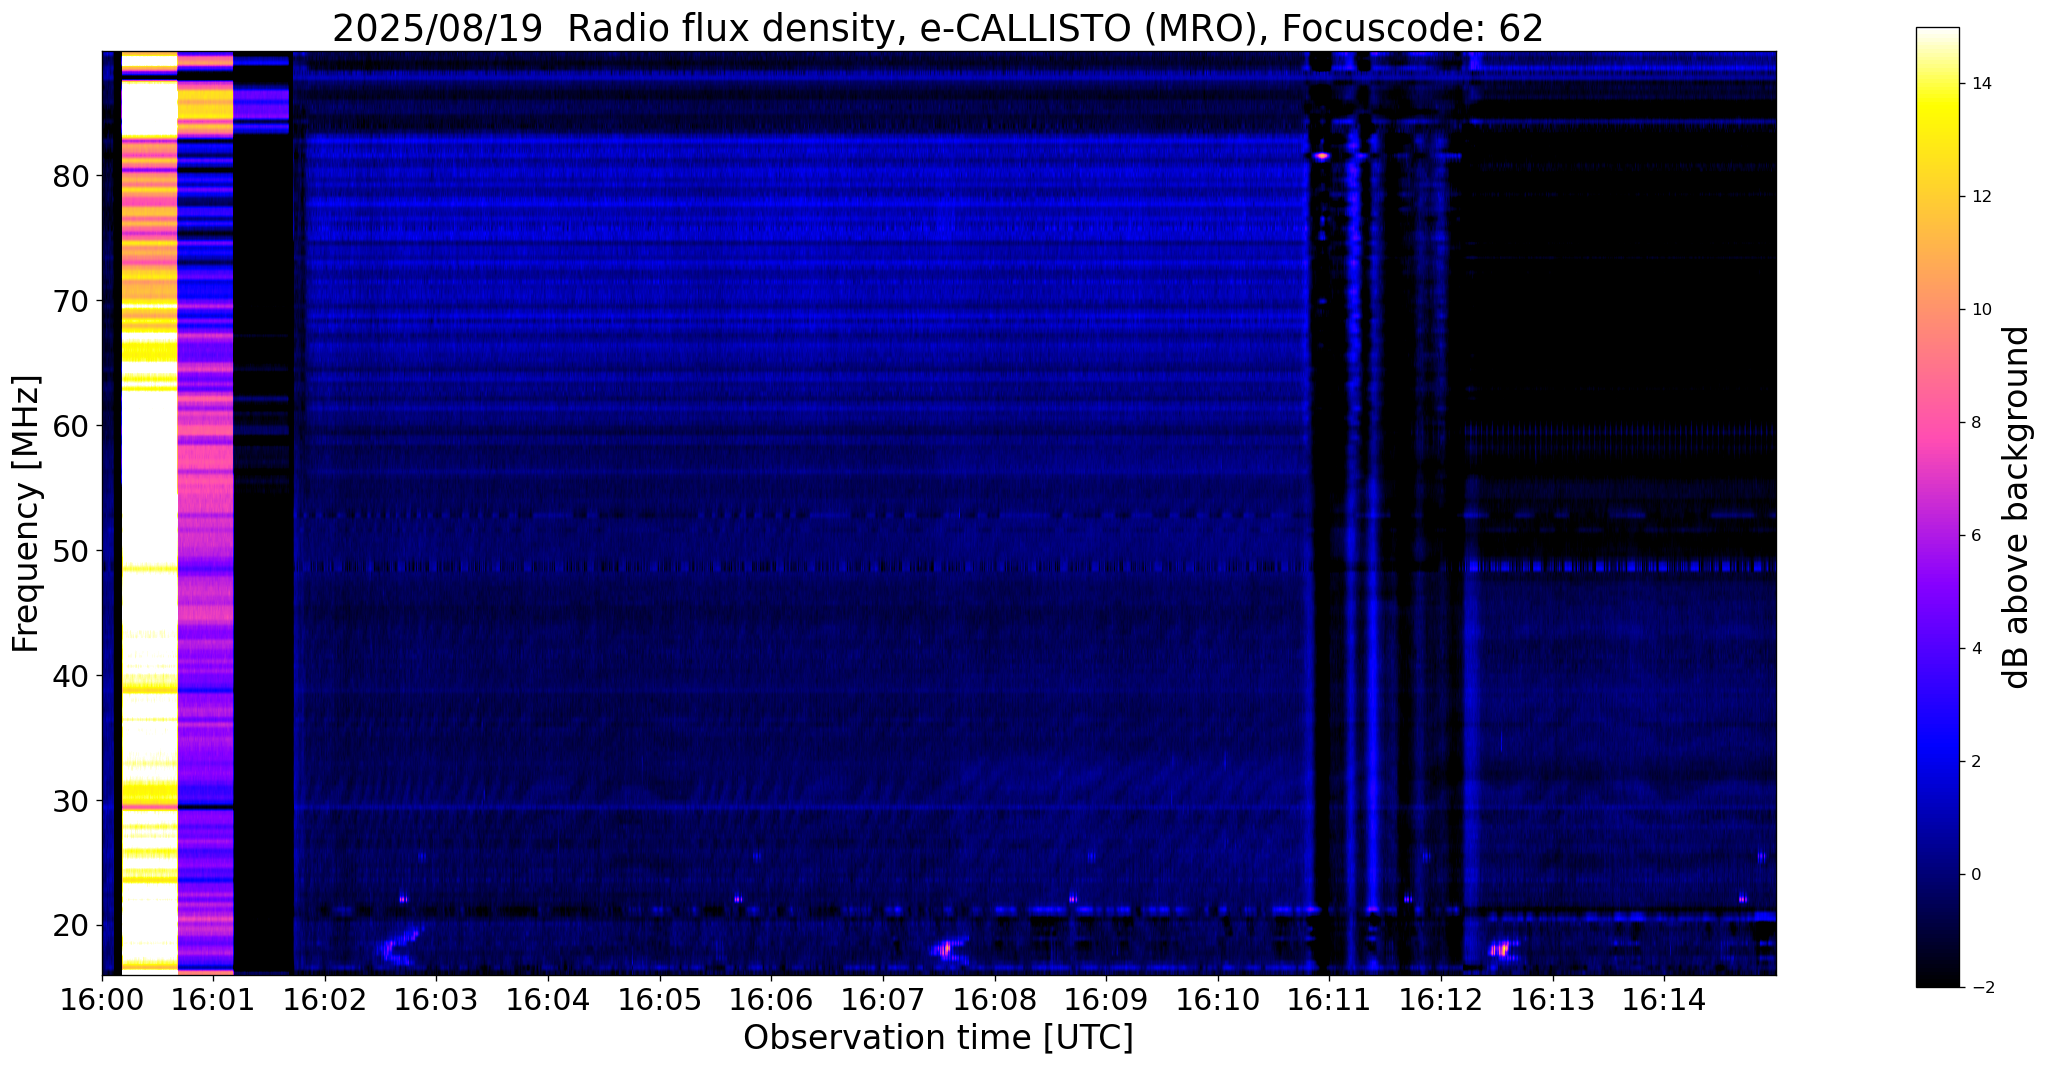Click the pink region of the colorbar near 8
Viewport: 2047px width, 1067px height.
coord(1937,423)
